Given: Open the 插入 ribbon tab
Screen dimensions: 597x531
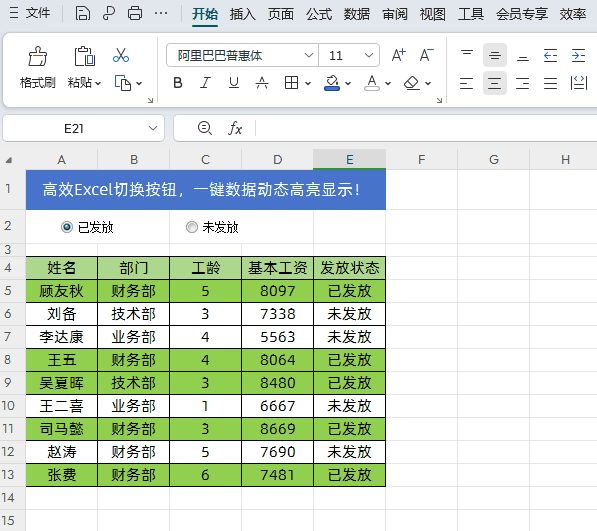Looking at the screenshot, I should [x=243, y=14].
